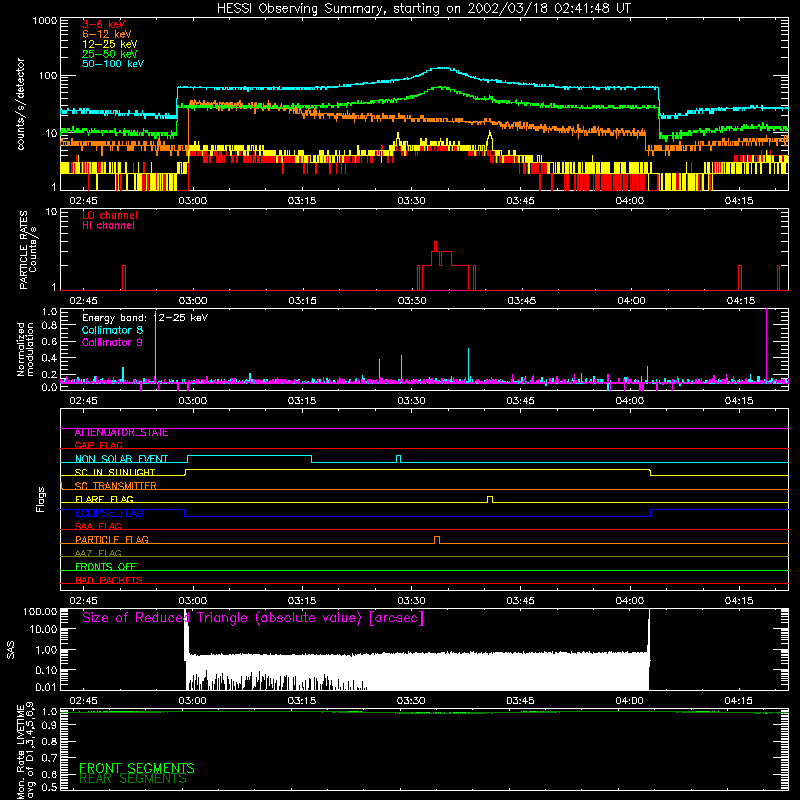Screen dimensions: 800x800
Task: Click the short NON_SOLAR_EVENT pulse near 03:28
Action: (x=398, y=459)
